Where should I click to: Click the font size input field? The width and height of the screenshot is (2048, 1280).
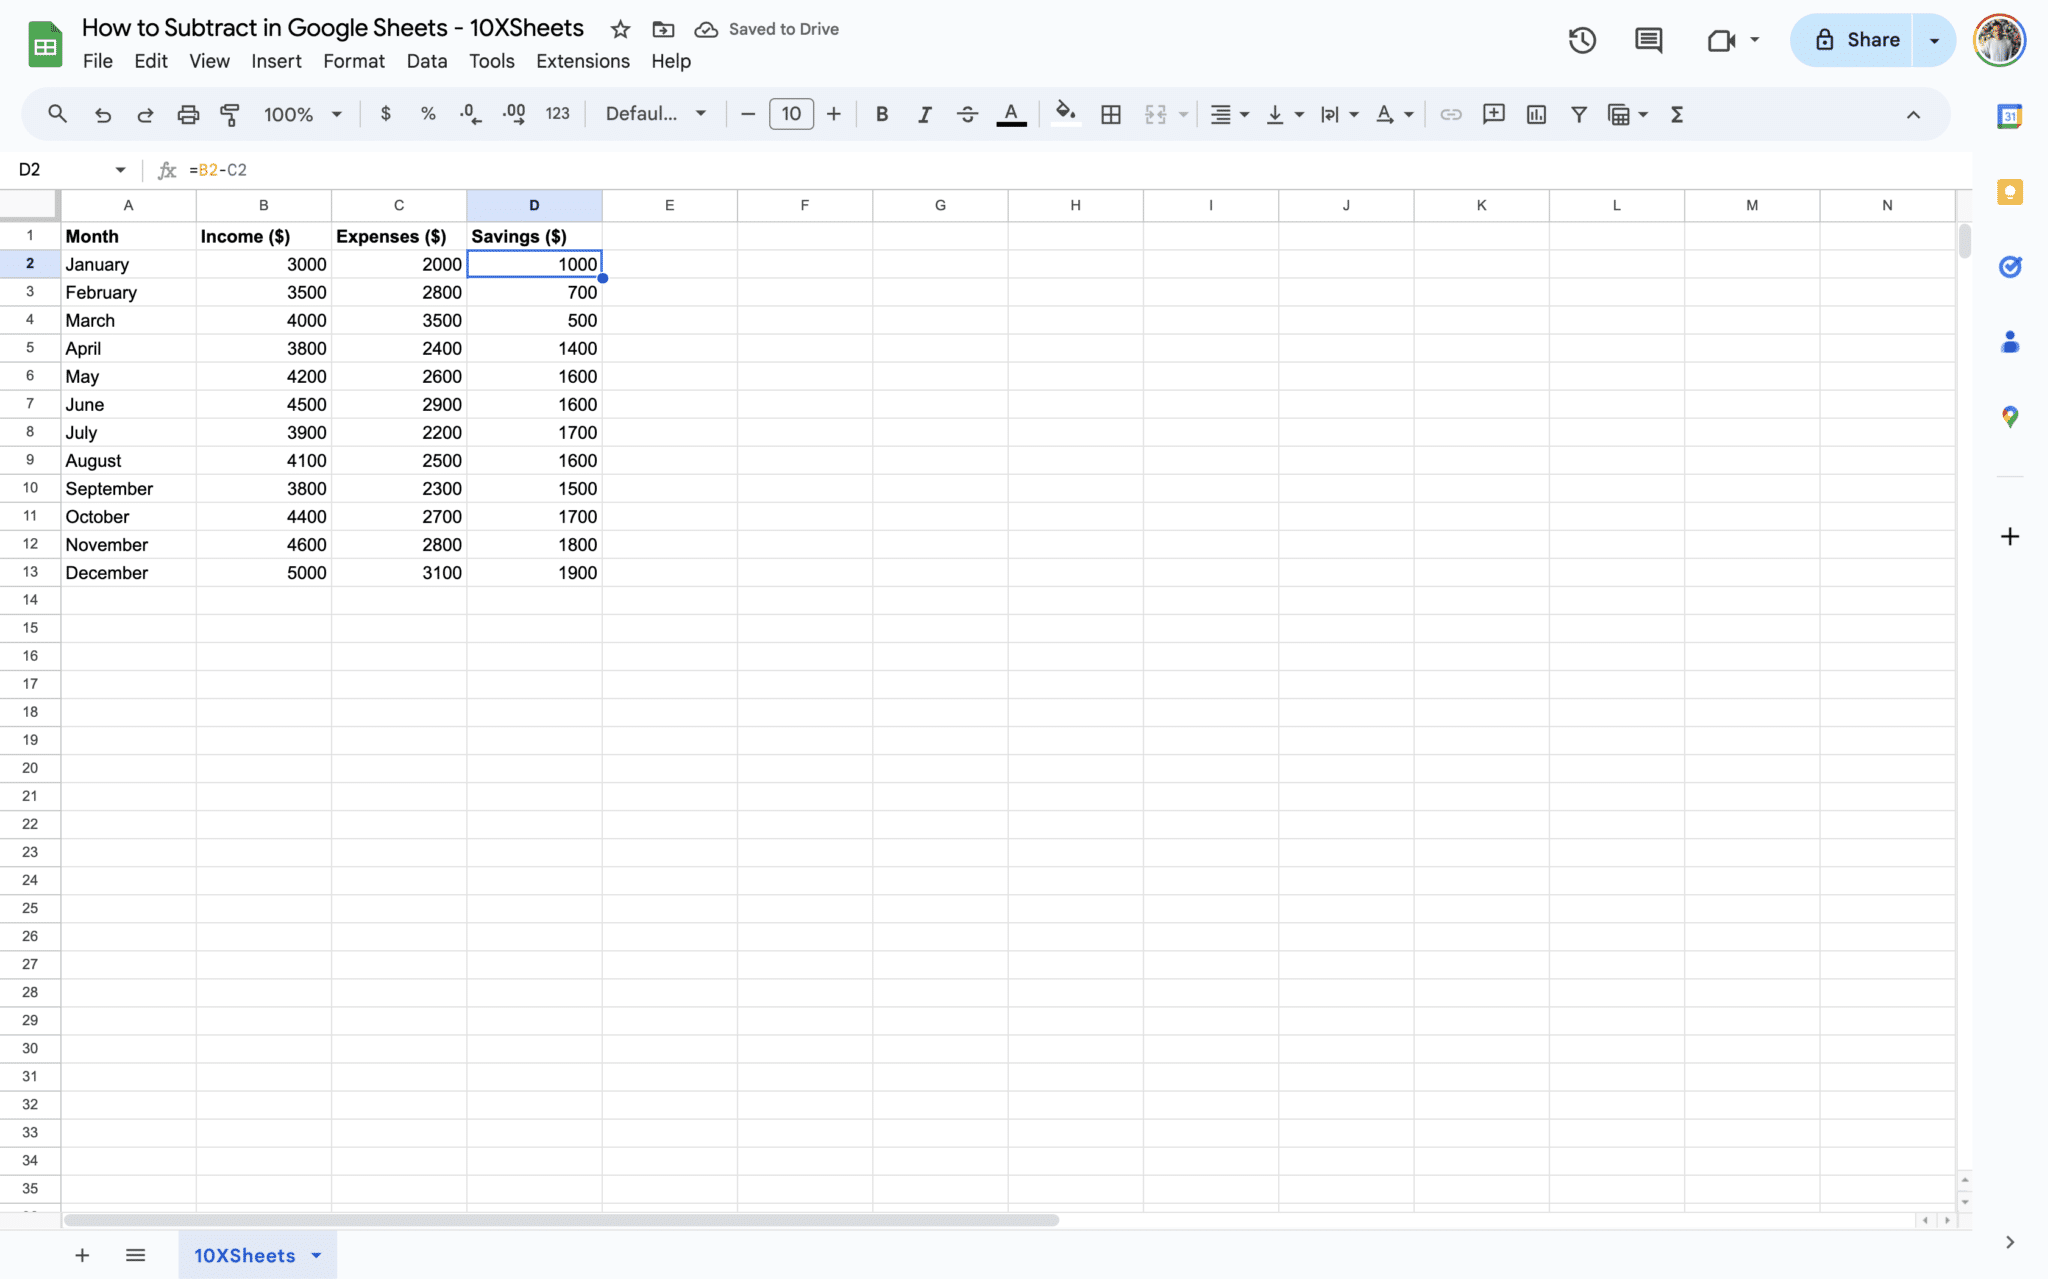[x=791, y=114]
